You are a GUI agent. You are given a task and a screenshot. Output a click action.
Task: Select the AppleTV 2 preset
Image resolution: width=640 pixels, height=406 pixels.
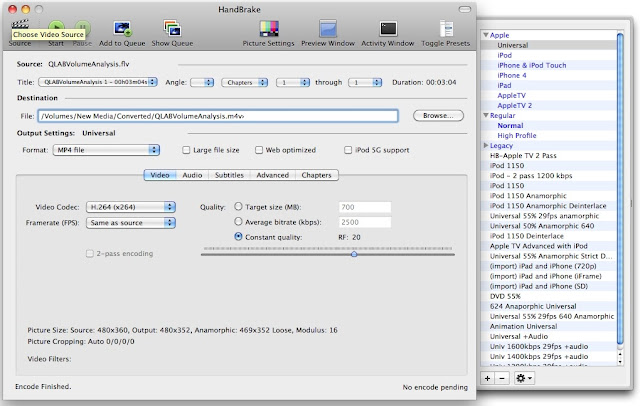pos(515,105)
